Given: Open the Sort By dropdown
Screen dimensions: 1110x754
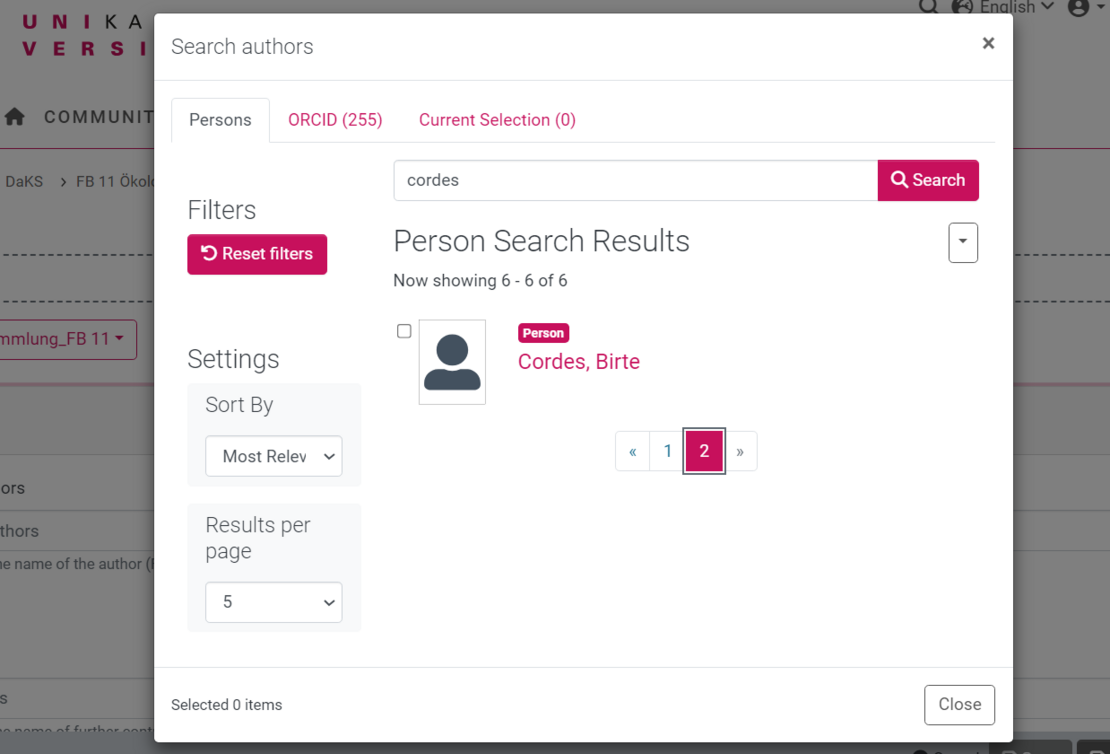Looking at the screenshot, I should (273, 456).
